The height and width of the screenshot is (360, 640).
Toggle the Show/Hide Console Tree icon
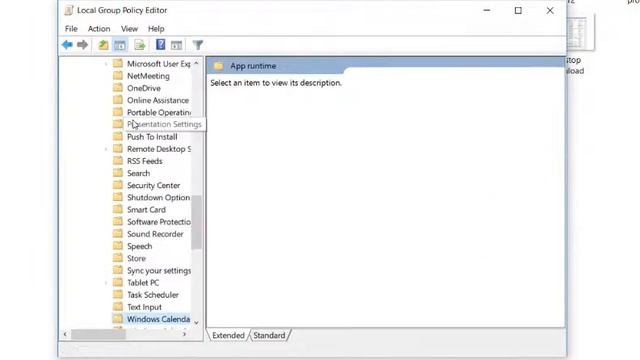click(x=120, y=45)
